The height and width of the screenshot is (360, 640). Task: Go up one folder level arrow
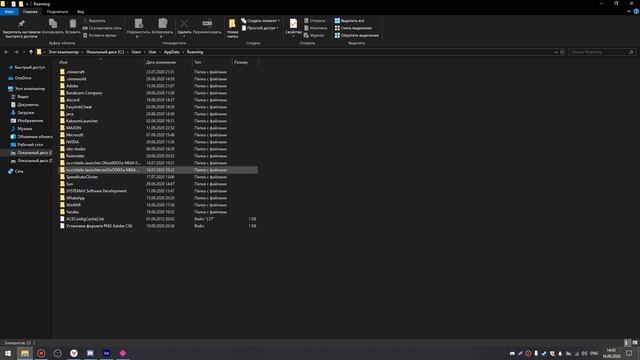[x=31, y=52]
